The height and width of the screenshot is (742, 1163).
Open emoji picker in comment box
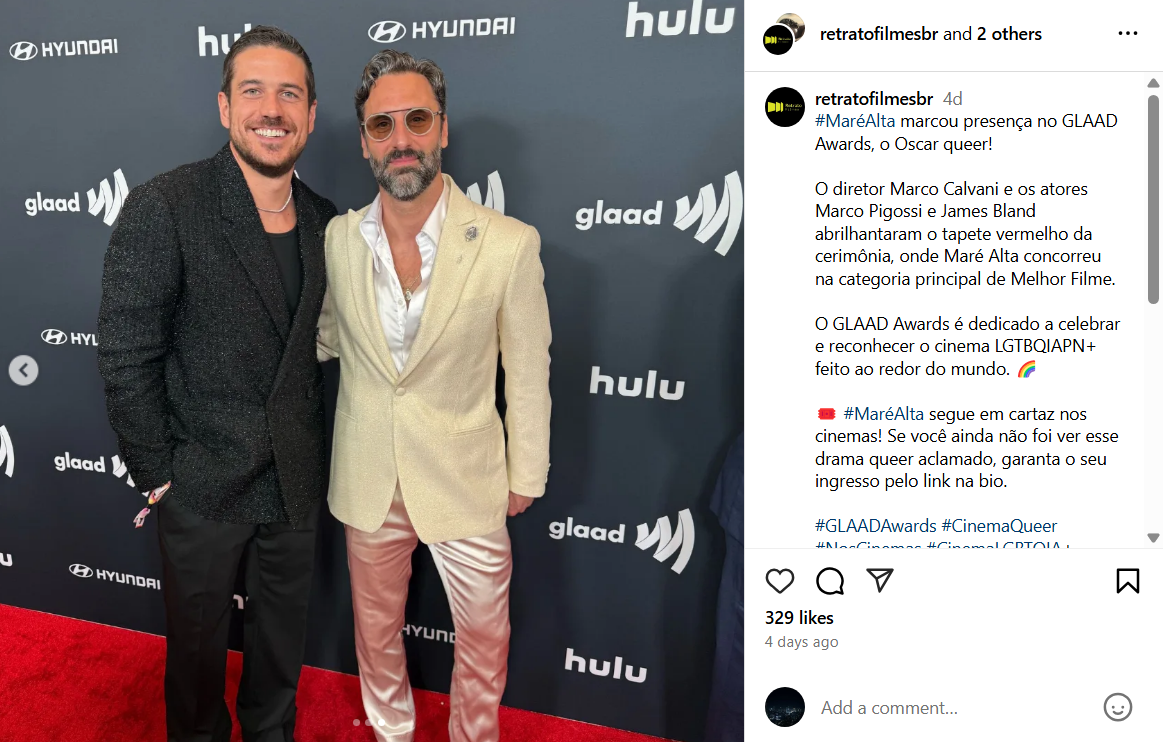(x=1117, y=707)
